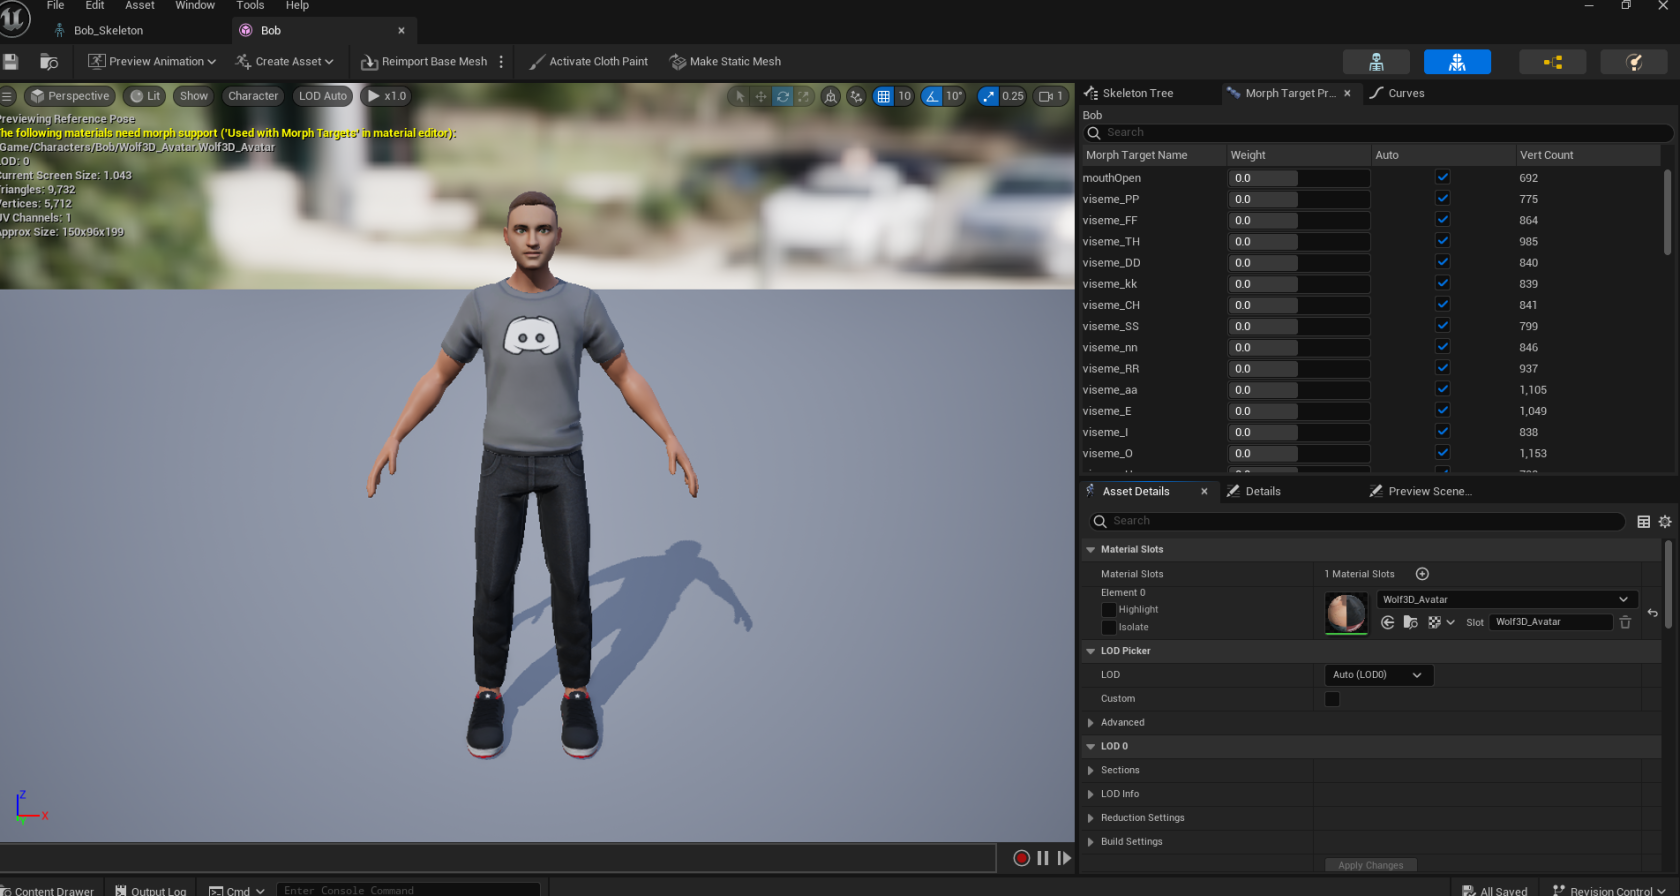
Task: Switch to Physics asset mode icon
Action: point(1634,62)
